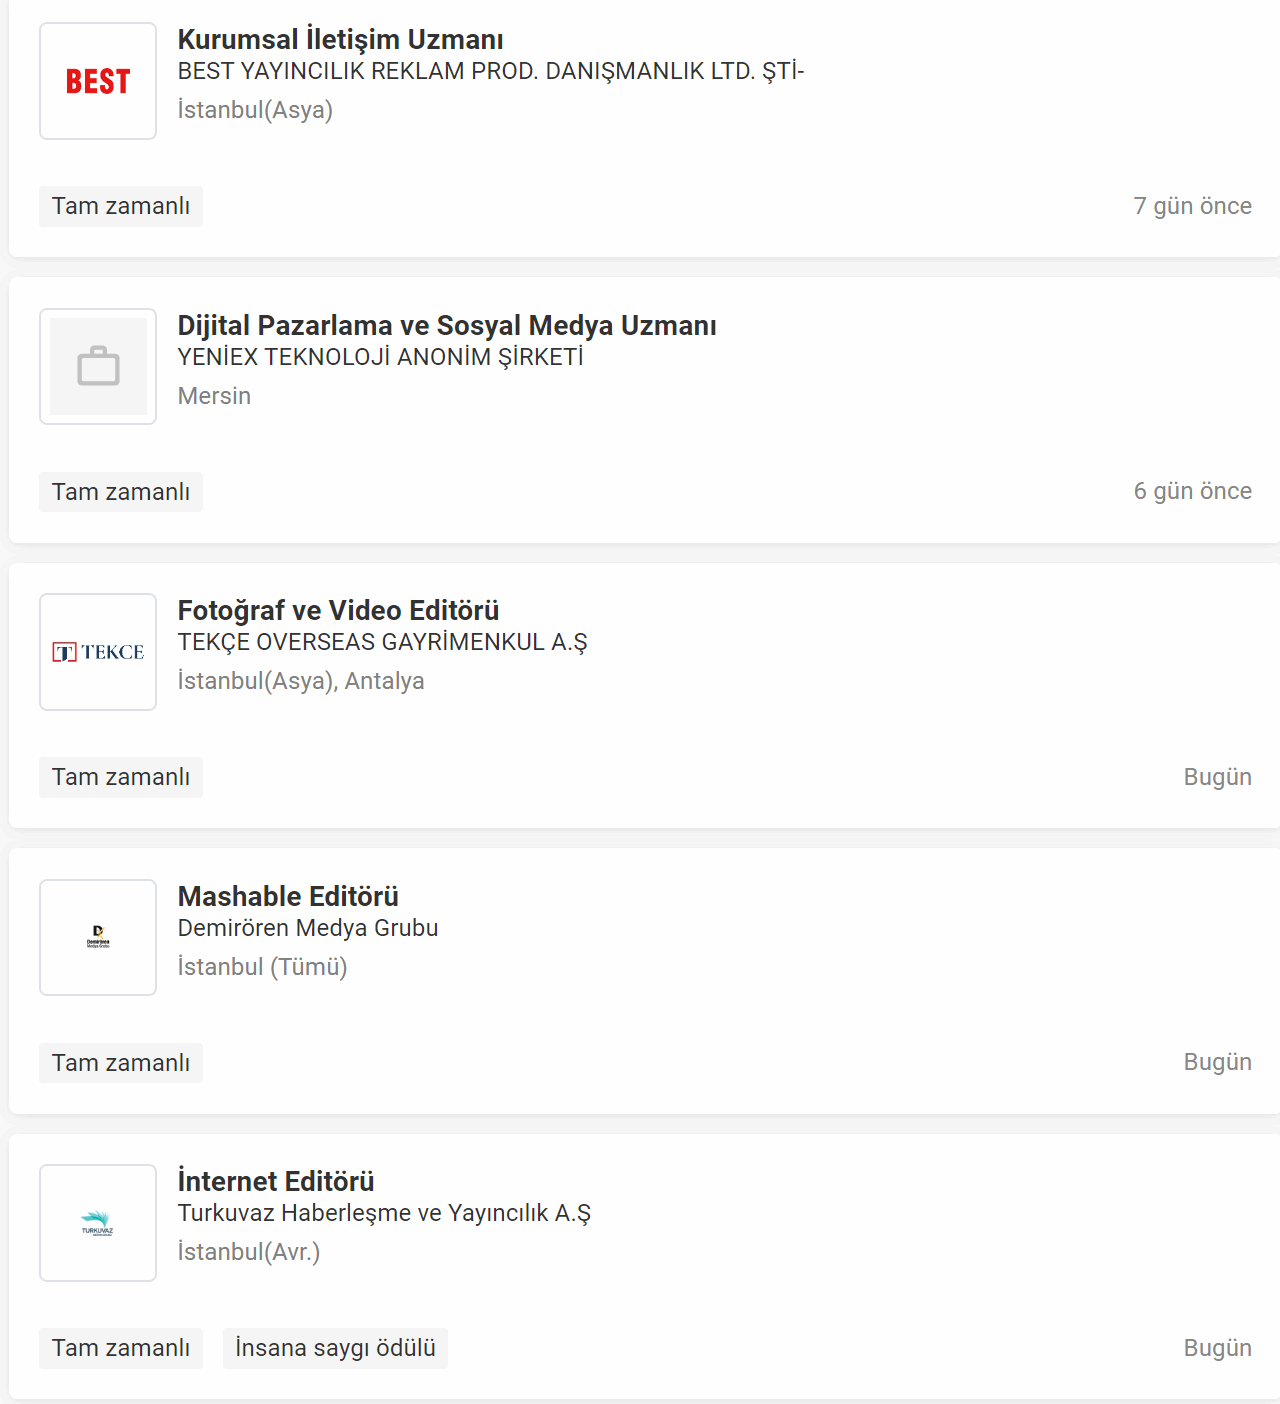Click the İstanbul(Asya), Antalya location text
The height and width of the screenshot is (1404, 1280).
pyautogui.click(x=301, y=681)
